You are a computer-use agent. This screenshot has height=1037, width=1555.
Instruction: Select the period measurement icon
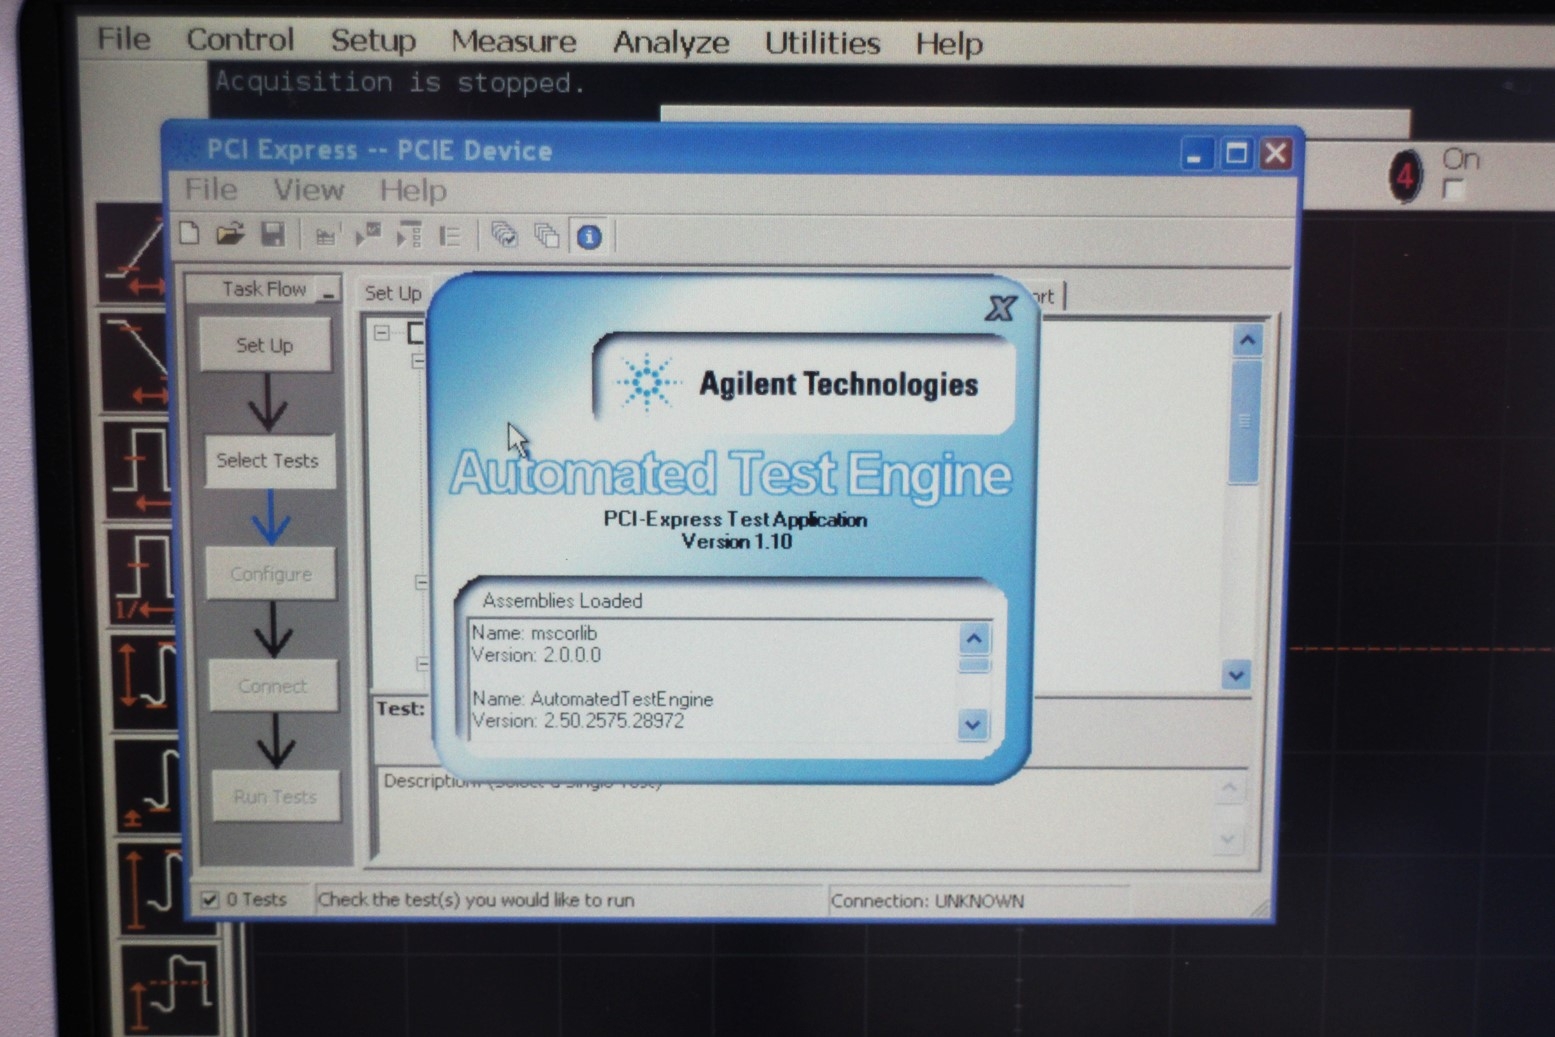coord(140,470)
